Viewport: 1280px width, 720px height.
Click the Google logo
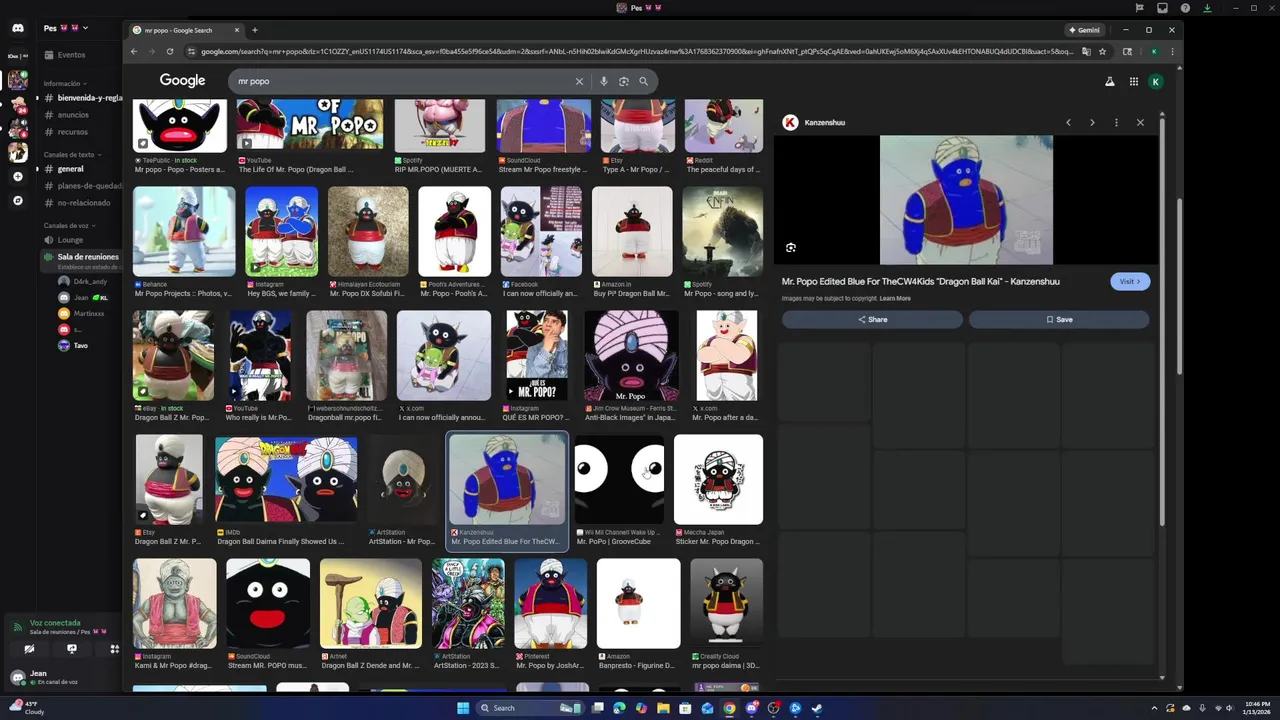click(182, 81)
